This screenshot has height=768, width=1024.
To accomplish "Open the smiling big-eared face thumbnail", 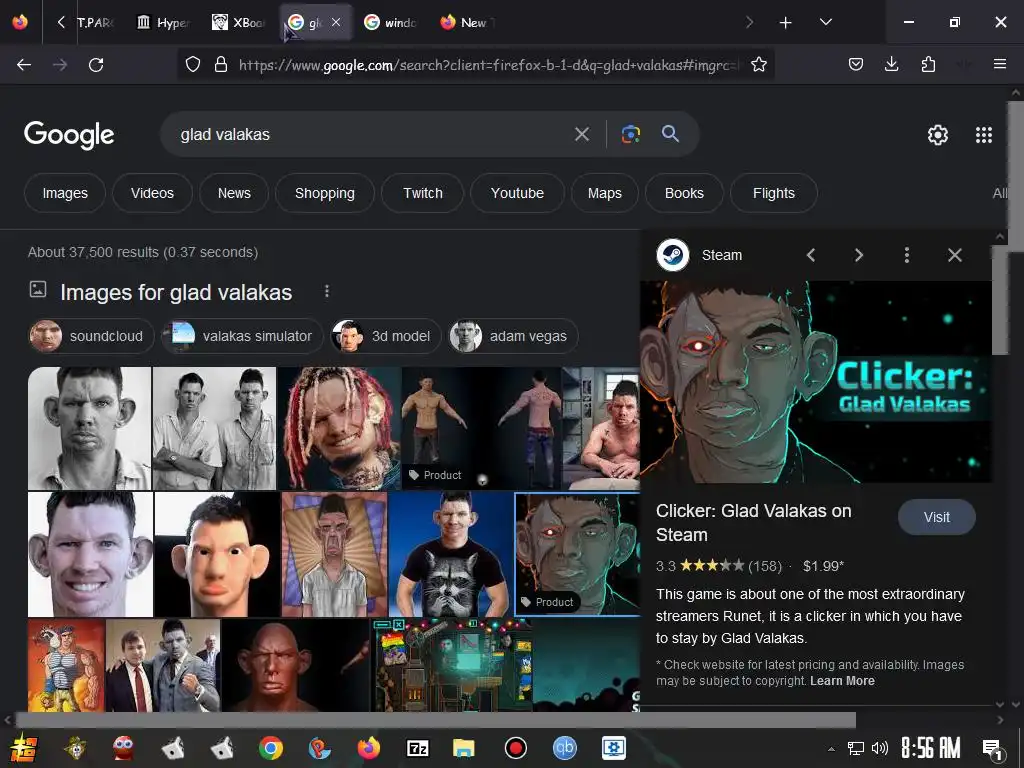I will point(90,554).
